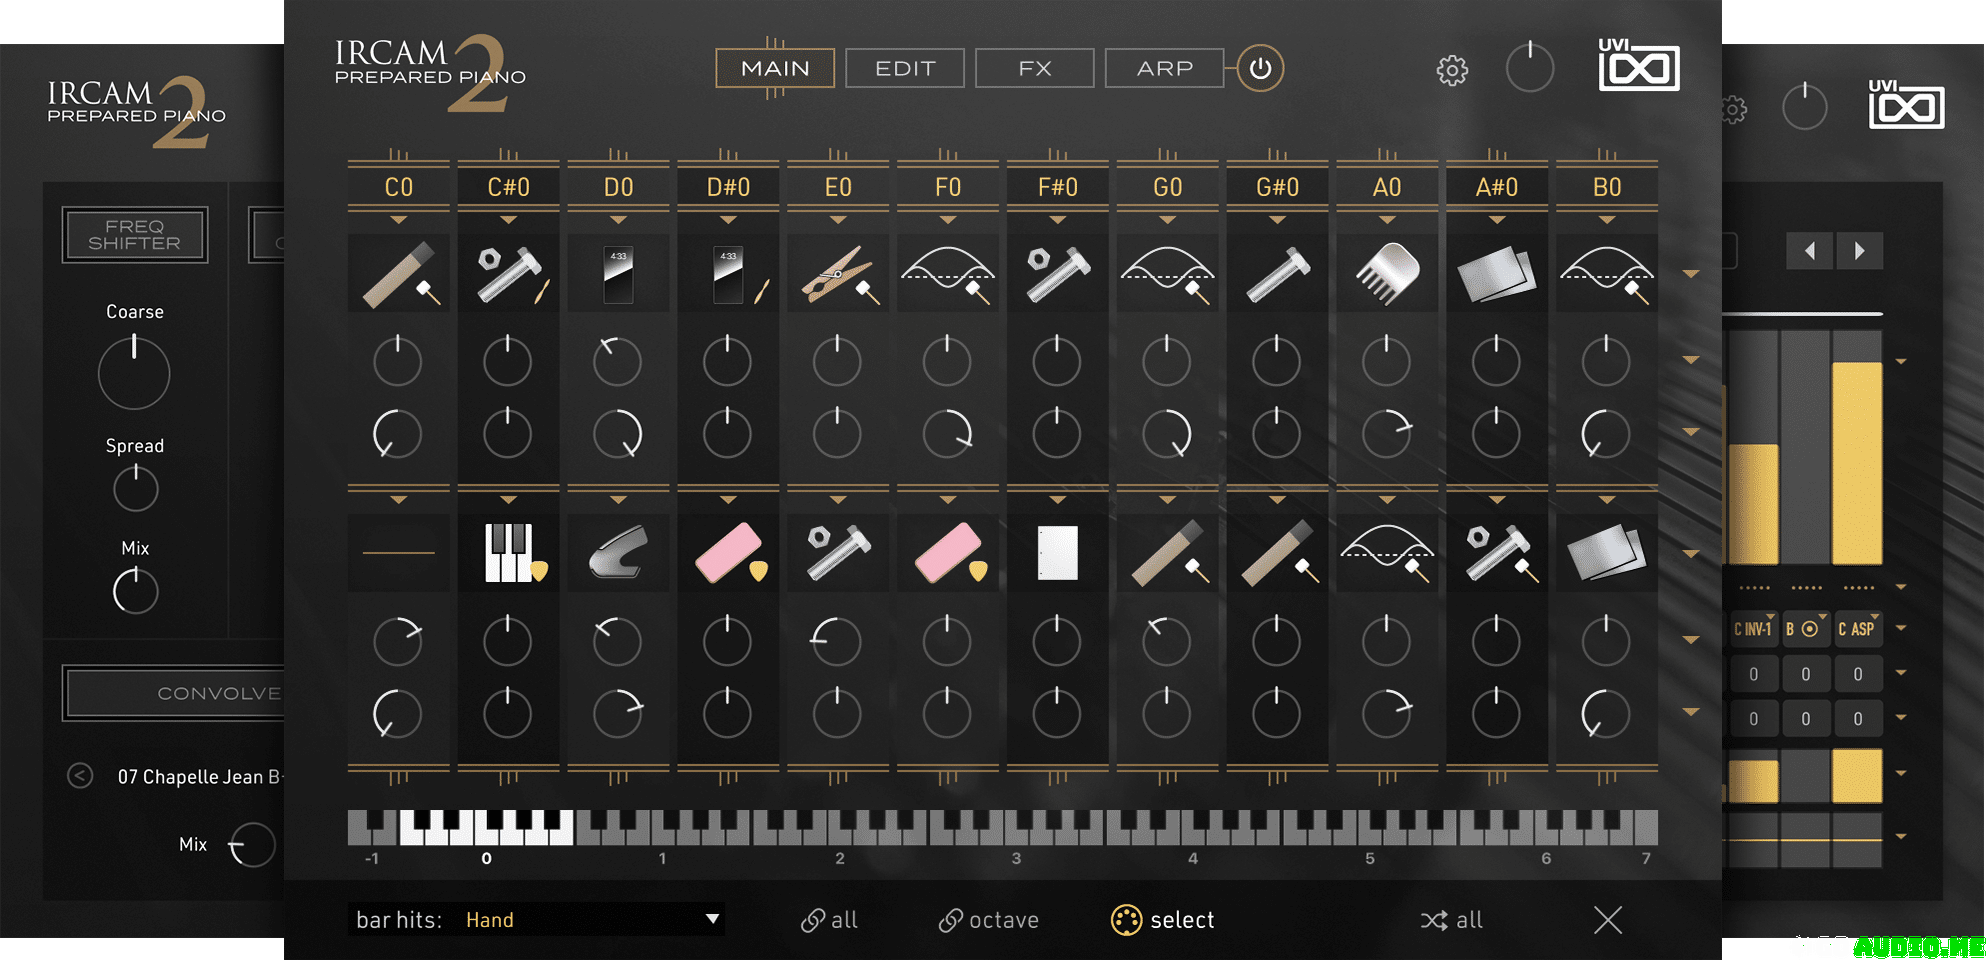Viewport: 1988px width, 960px height.
Task: Switch to the ARP tab
Action: 1165,68
